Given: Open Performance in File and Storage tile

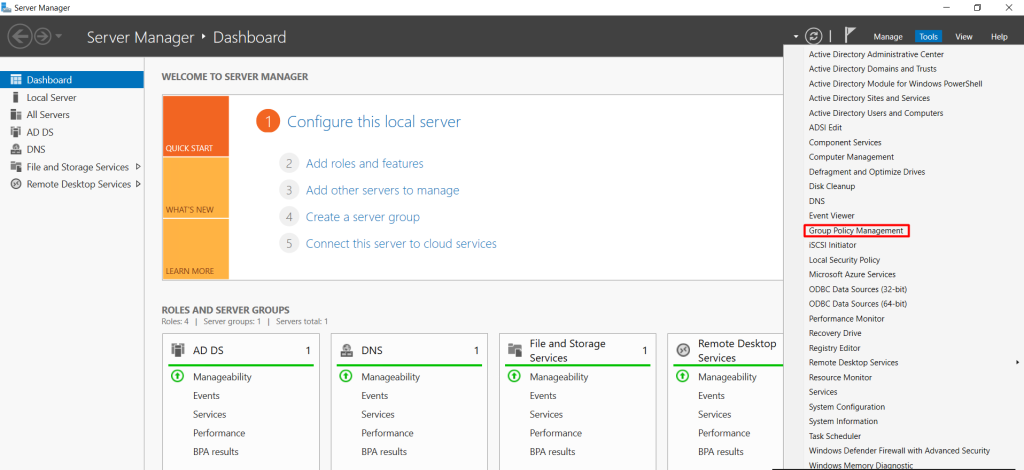Looking at the screenshot, I should (x=556, y=433).
